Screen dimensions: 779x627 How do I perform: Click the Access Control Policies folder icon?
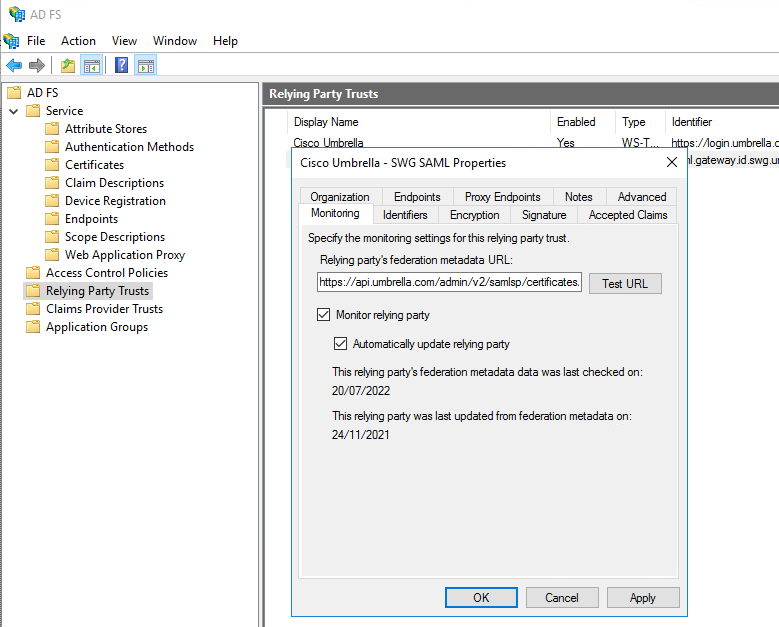[x=33, y=272]
